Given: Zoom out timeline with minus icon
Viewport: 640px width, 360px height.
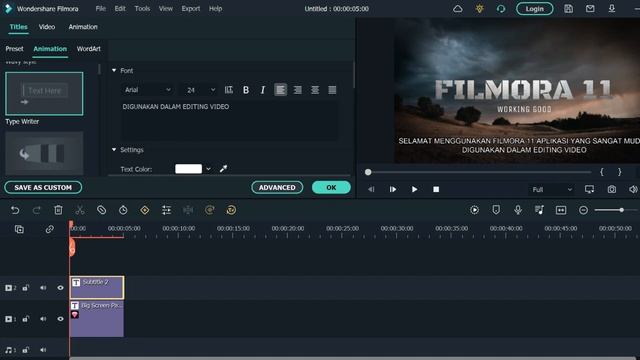Looking at the screenshot, I should click(x=583, y=210).
